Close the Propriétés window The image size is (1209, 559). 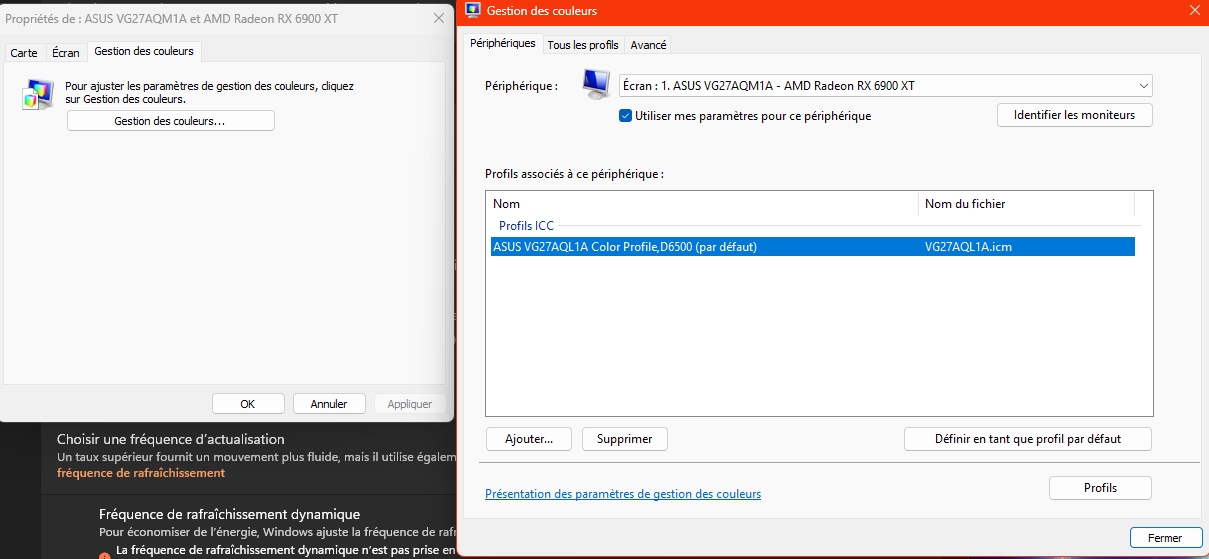point(439,18)
